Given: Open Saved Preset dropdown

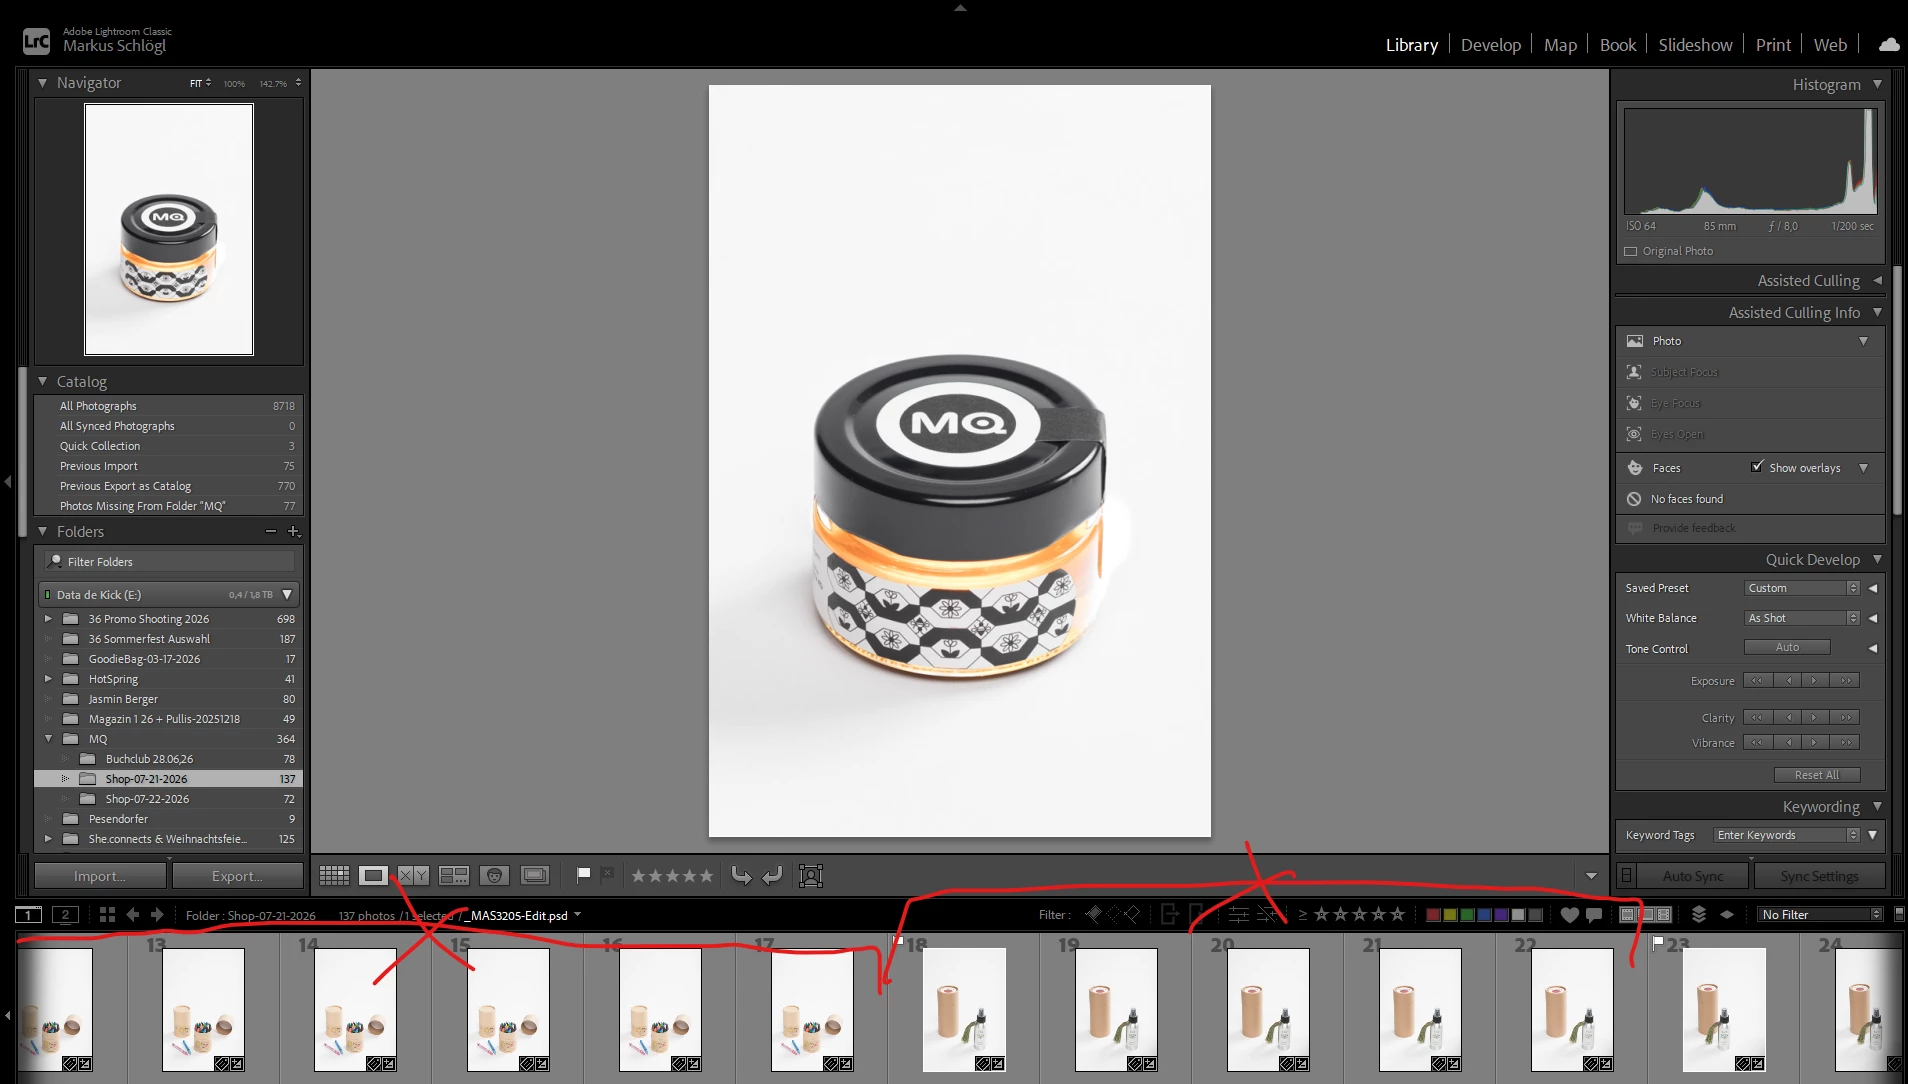Looking at the screenshot, I should pyautogui.click(x=1802, y=588).
